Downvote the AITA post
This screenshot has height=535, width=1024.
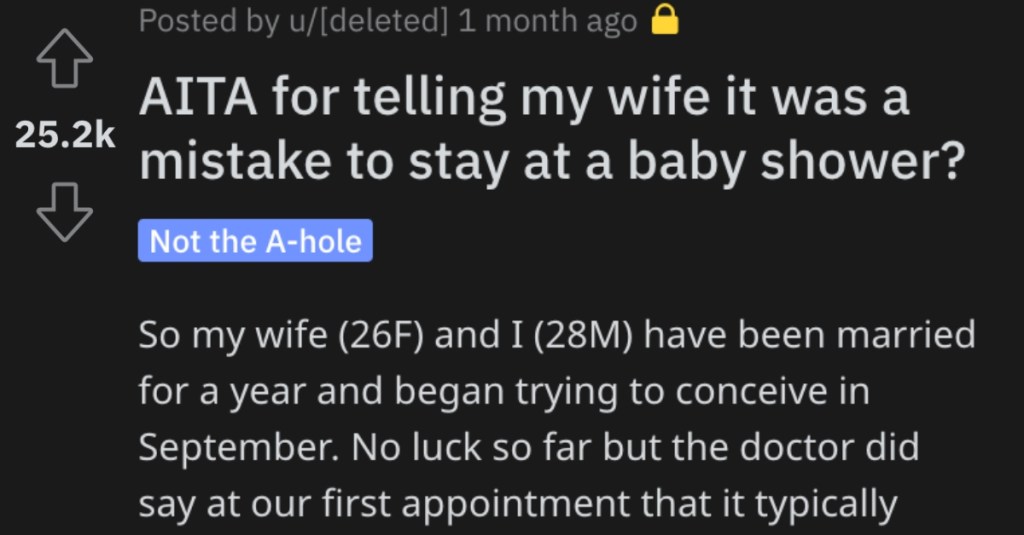point(64,212)
